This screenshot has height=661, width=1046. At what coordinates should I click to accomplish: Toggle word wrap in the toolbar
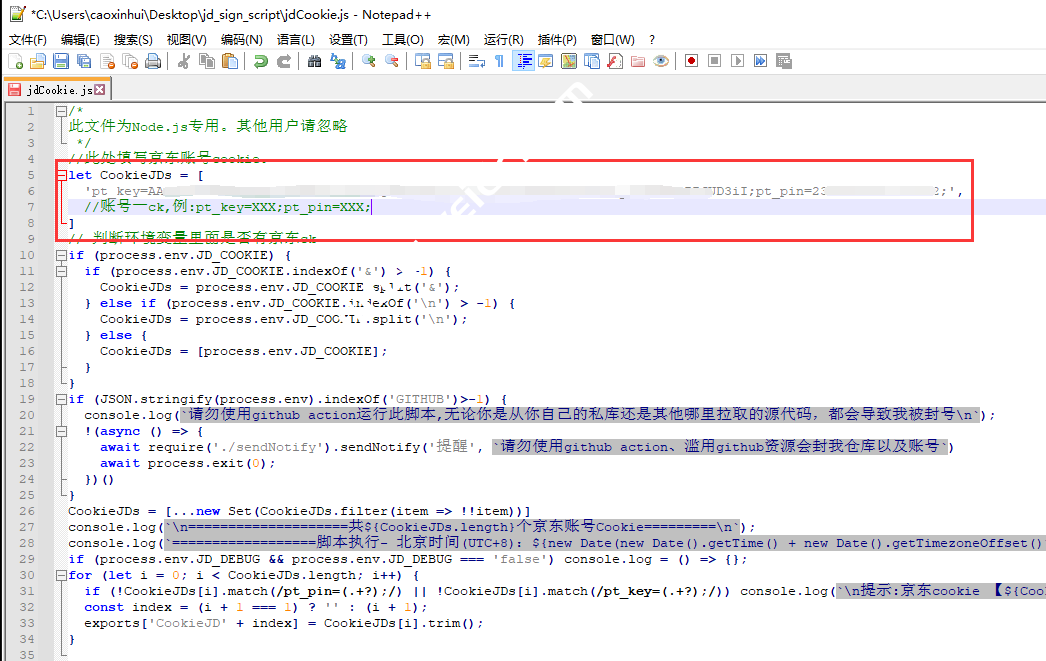pyautogui.click(x=477, y=62)
